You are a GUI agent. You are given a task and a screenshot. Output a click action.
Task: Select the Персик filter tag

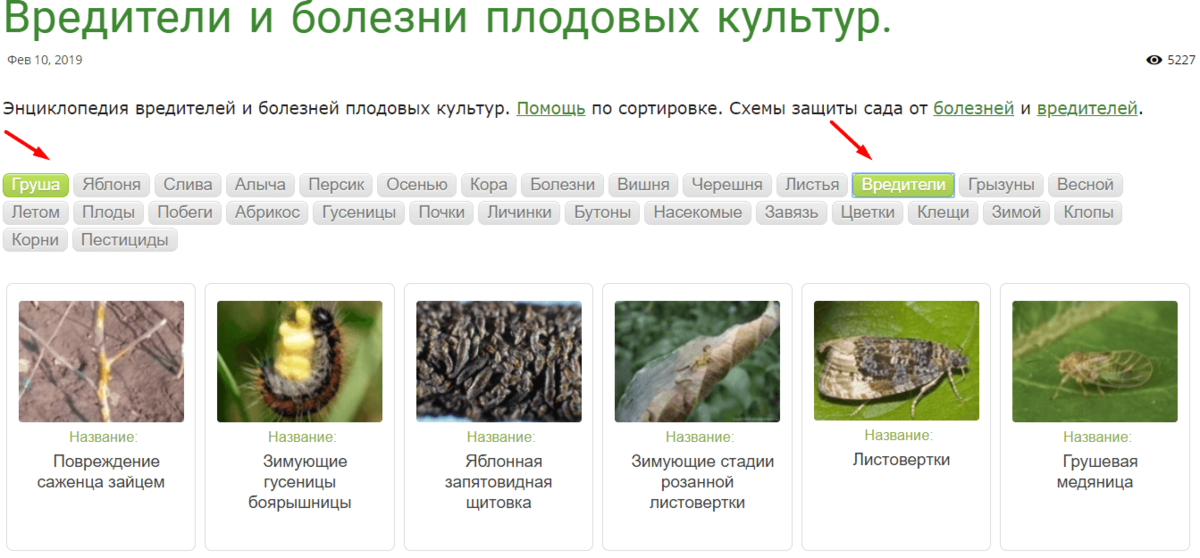pyautogui.click(x=336, y=185)
